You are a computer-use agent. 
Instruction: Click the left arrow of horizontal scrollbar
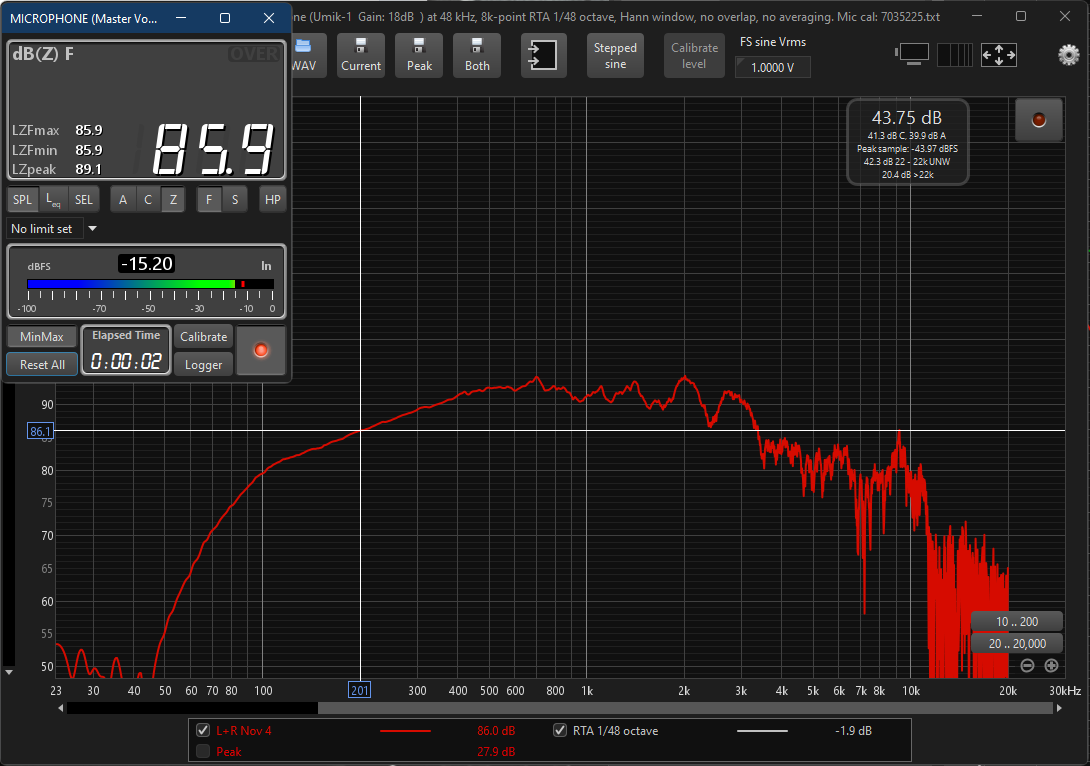pos(61,708)
